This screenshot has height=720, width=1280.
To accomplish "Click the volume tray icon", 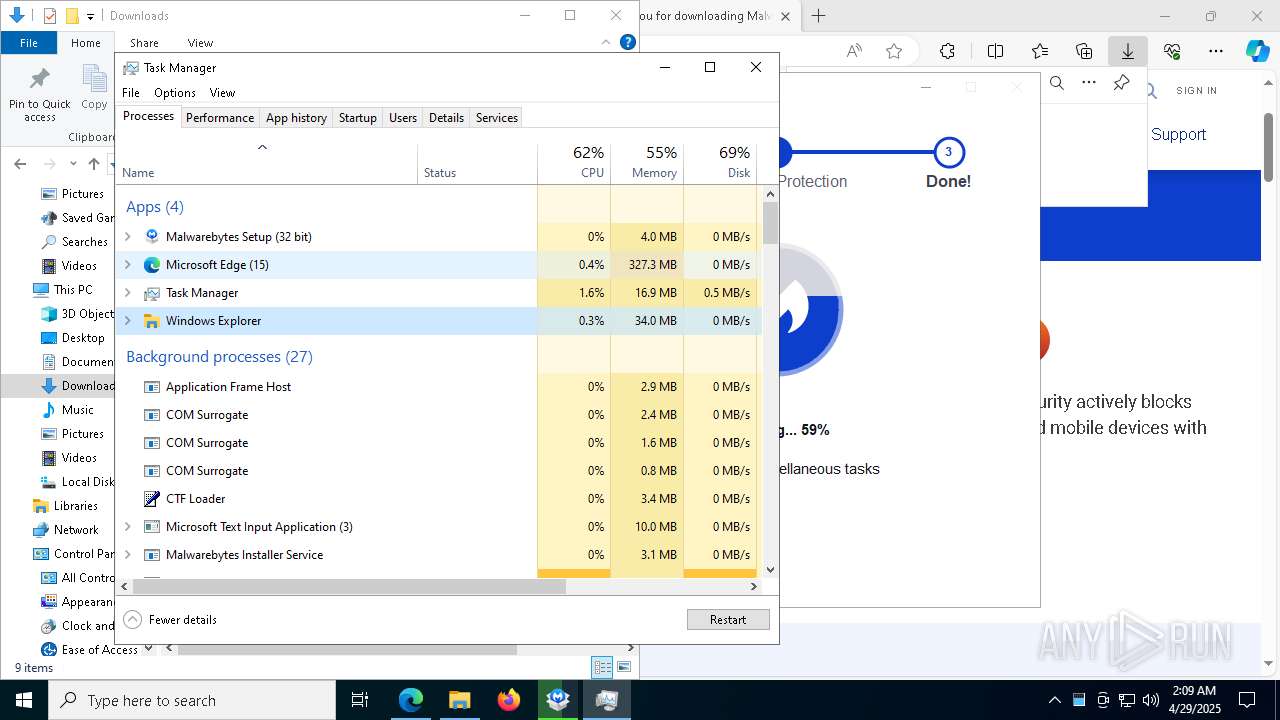I will tap(1151, 700).
